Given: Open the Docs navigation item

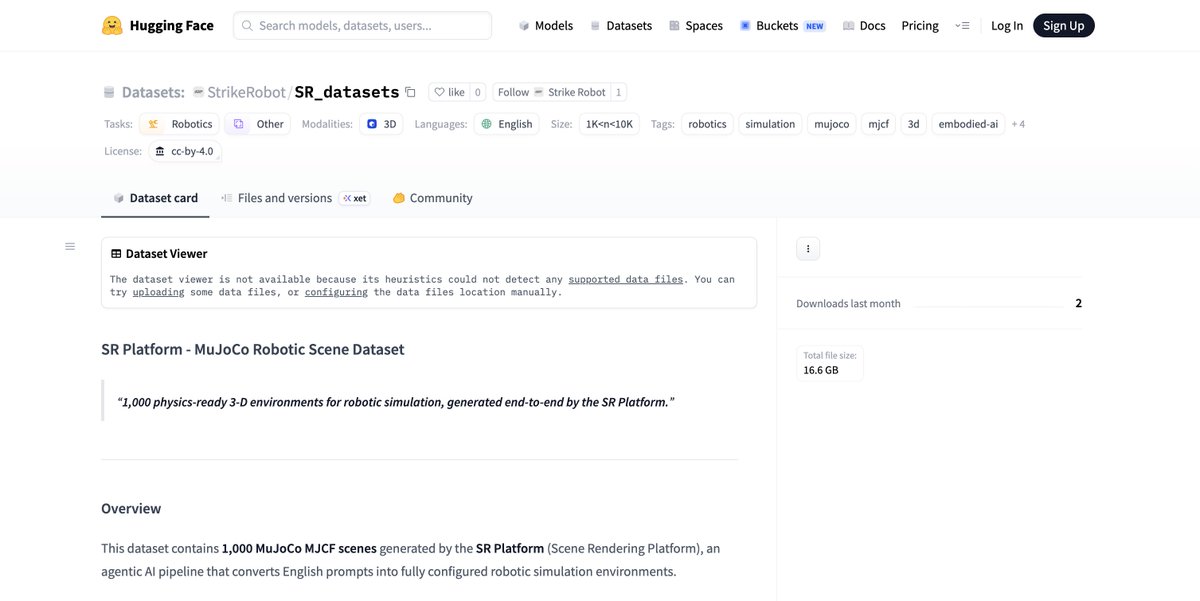Looking at the screenshot, I should [x=864, y=26].
